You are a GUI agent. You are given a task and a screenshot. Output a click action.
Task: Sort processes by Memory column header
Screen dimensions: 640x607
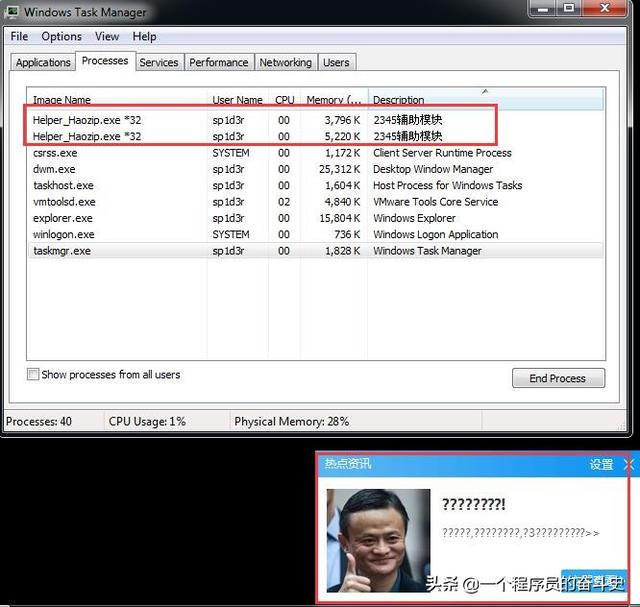coord(333,100)
